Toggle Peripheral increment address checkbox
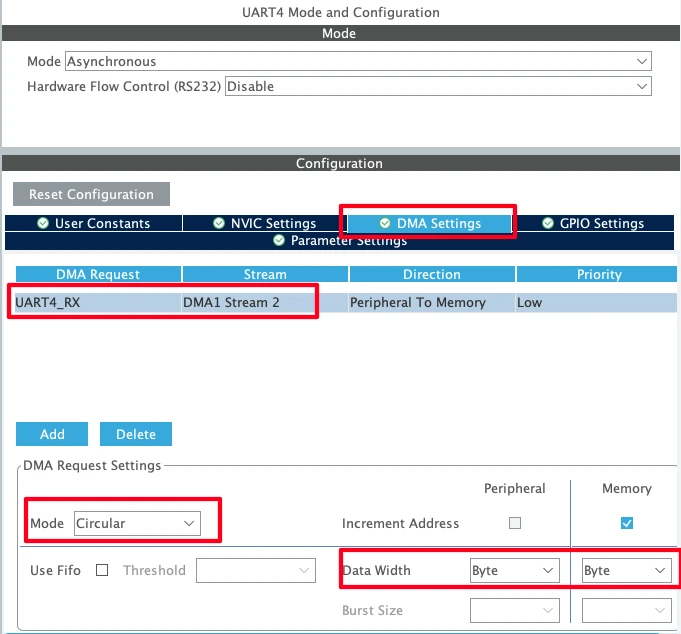The width and height of the screenshot is (681, 634). coord(515,523)
